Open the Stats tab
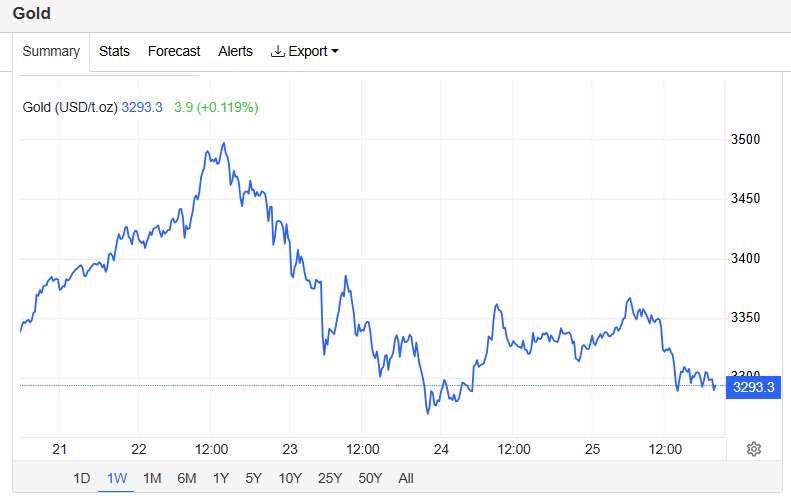 (x=114, y=51)
